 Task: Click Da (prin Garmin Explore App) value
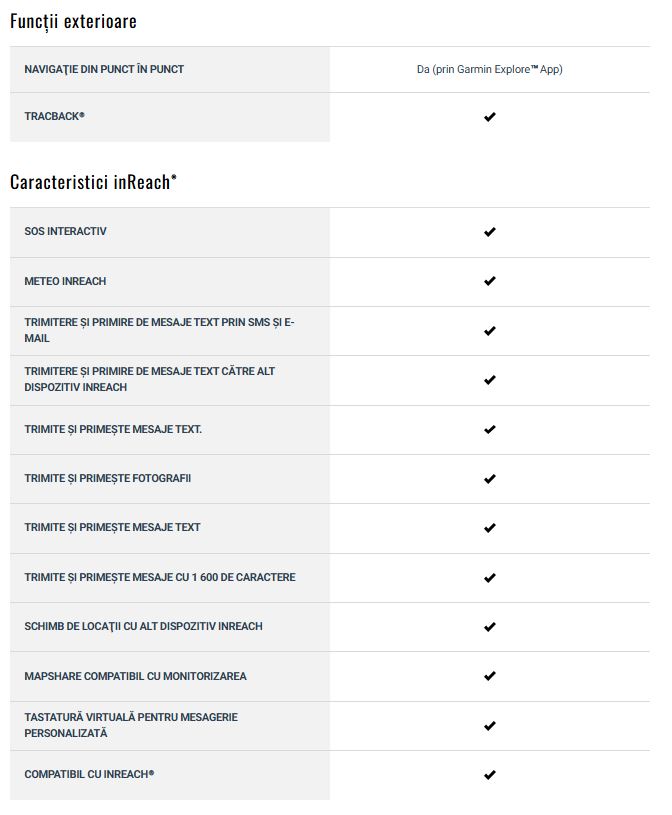[490, 69]
